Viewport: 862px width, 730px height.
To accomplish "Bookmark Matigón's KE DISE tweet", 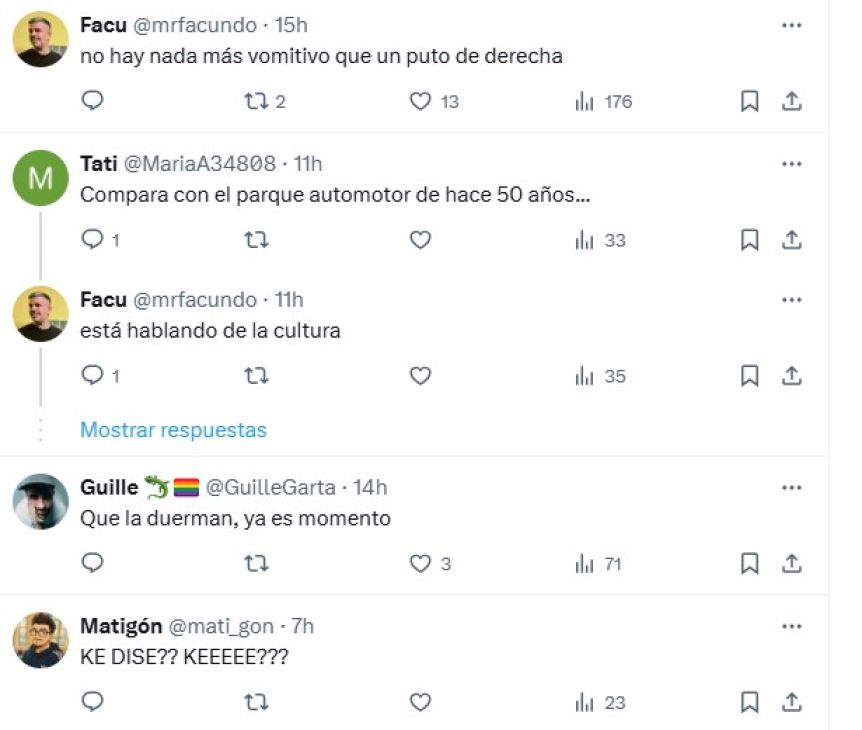I will (749, 702).
